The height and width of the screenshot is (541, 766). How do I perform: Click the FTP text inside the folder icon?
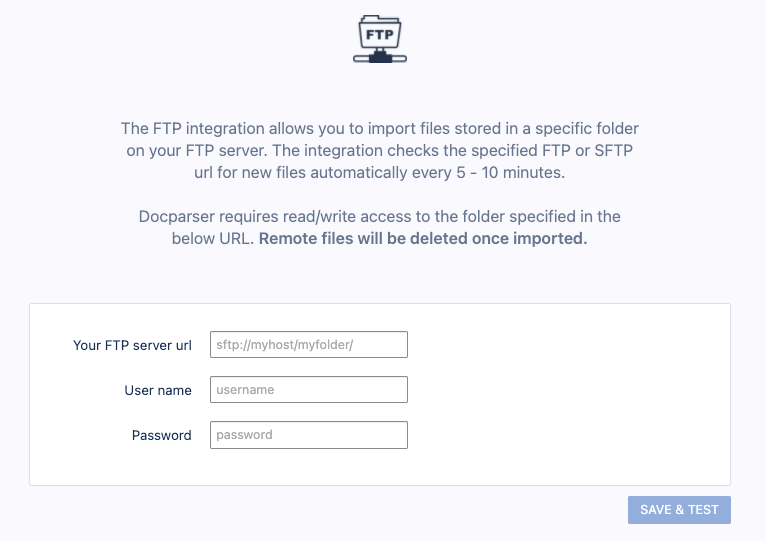tap(380, 35)
